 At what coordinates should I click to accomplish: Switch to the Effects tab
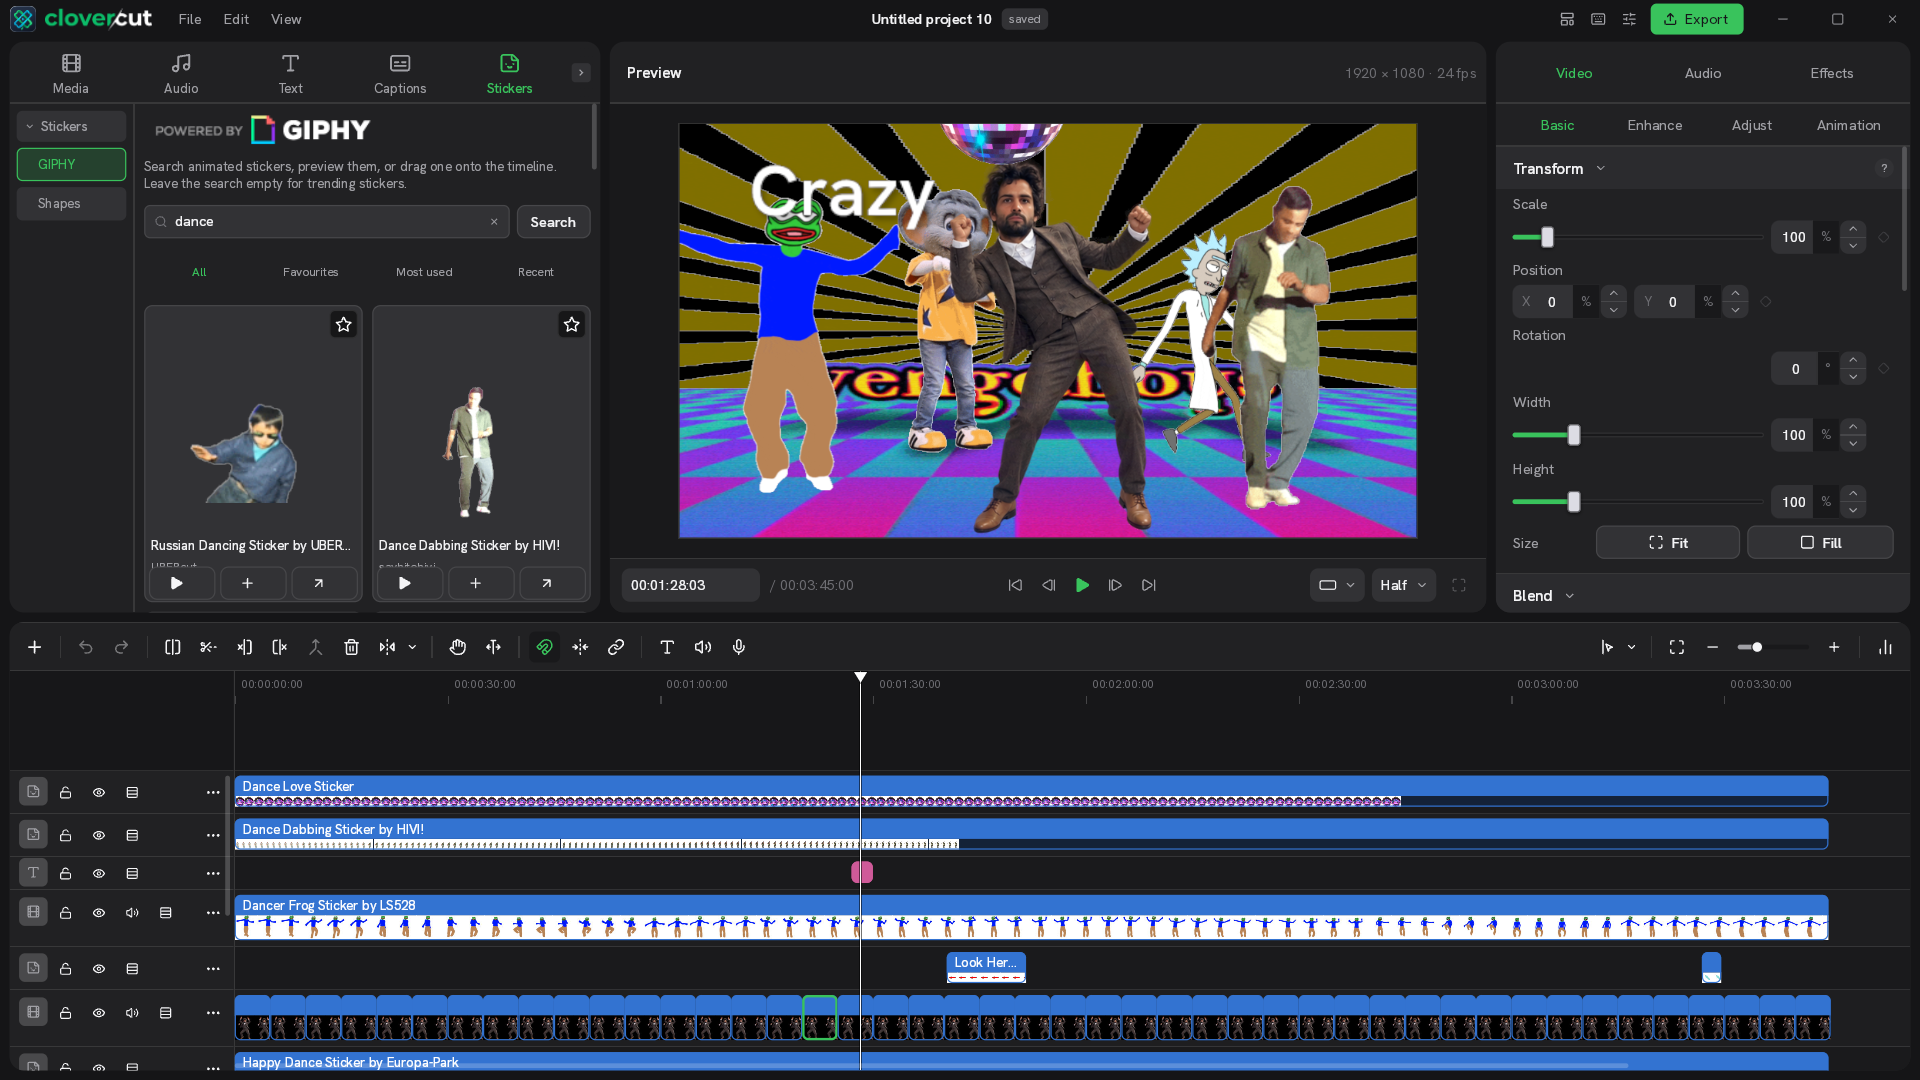click(1831, 73)
